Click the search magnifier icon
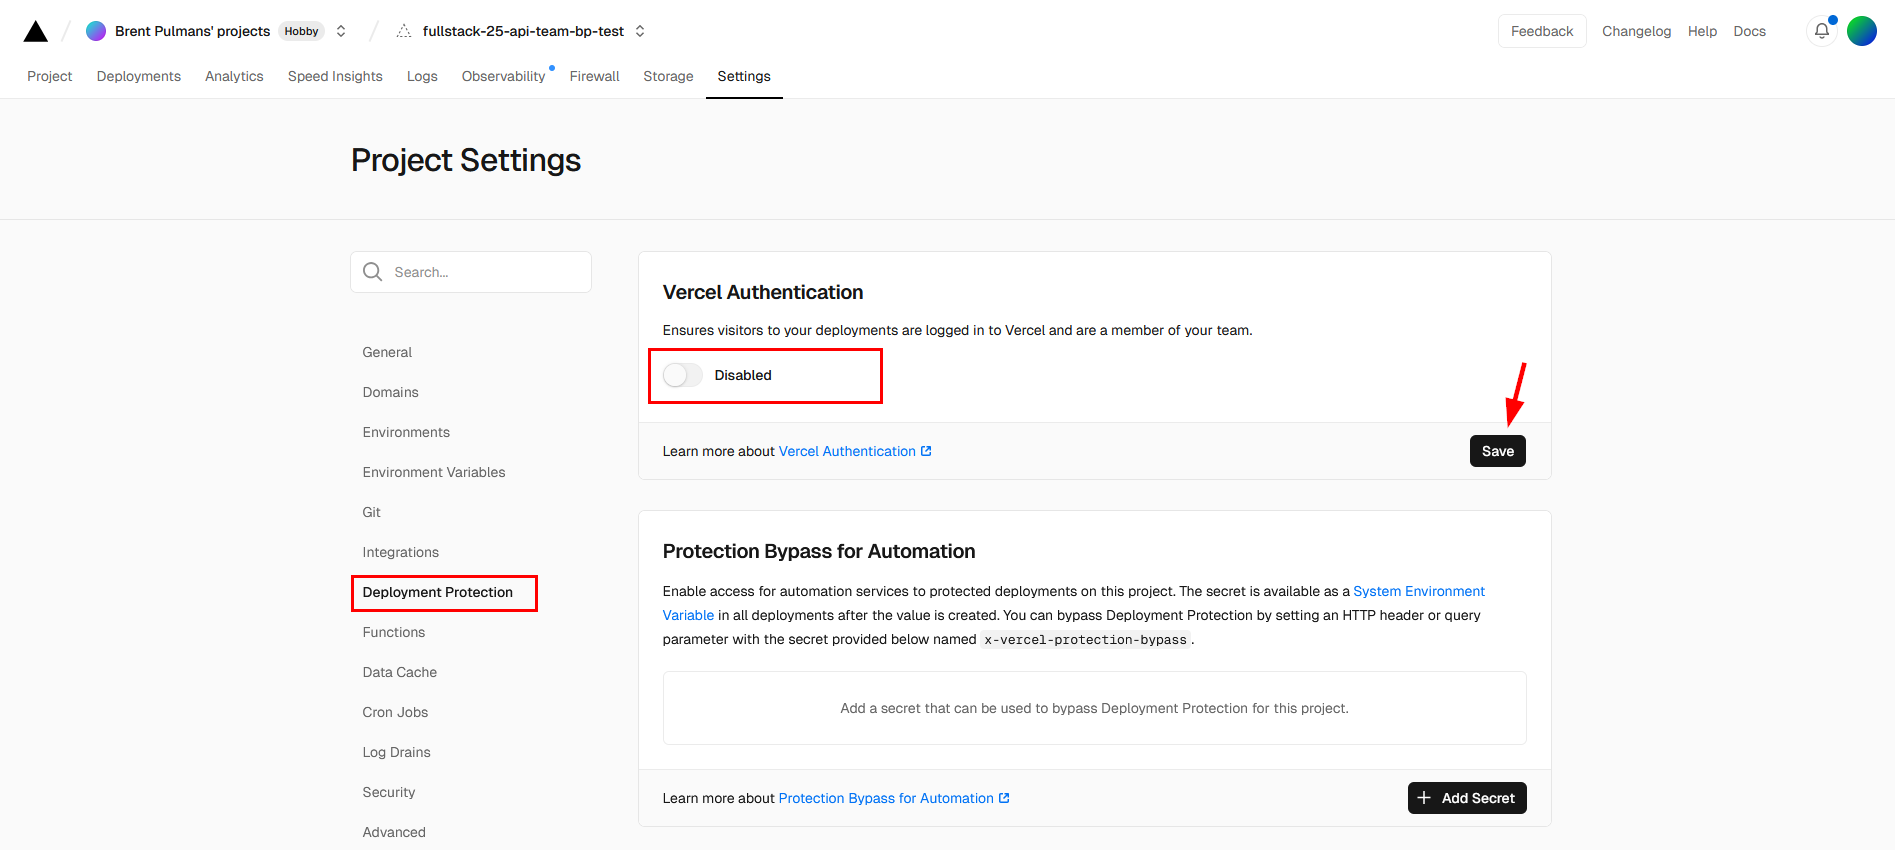 click(x=373, y=272)
